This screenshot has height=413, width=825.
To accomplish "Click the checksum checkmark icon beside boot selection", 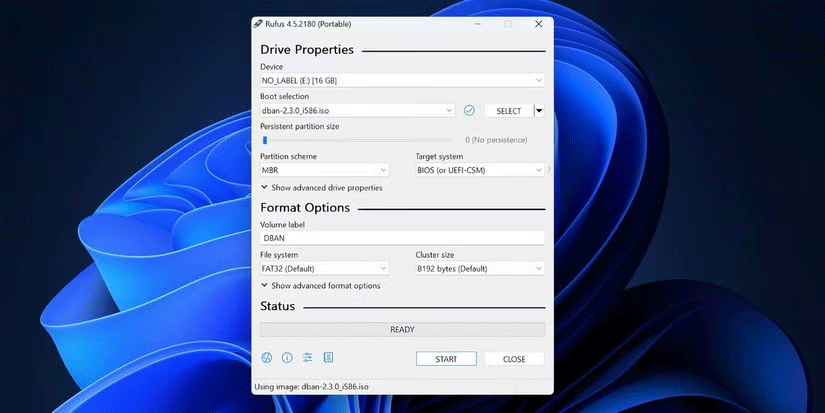I will point(469,110).
